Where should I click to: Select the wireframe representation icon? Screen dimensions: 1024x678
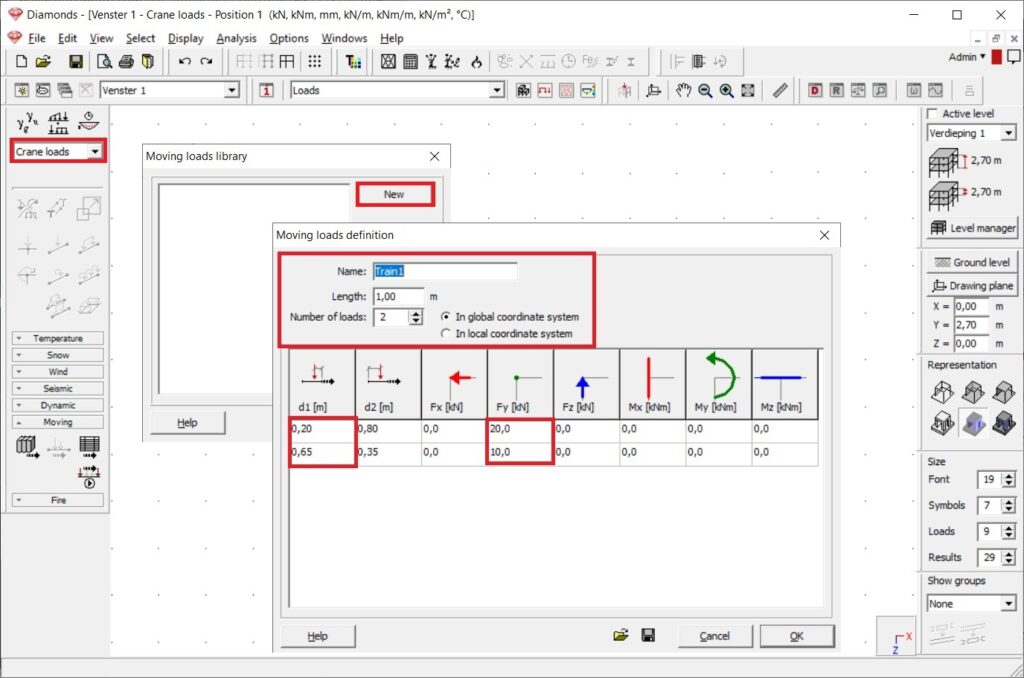coord(942,392)
